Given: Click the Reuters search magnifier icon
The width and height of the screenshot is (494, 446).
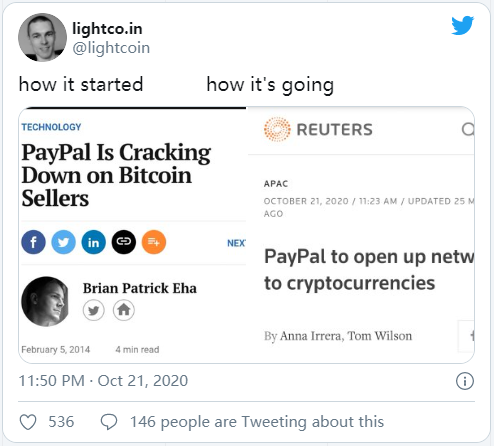Looking at the screenshot, I should (x=468, y=129).
